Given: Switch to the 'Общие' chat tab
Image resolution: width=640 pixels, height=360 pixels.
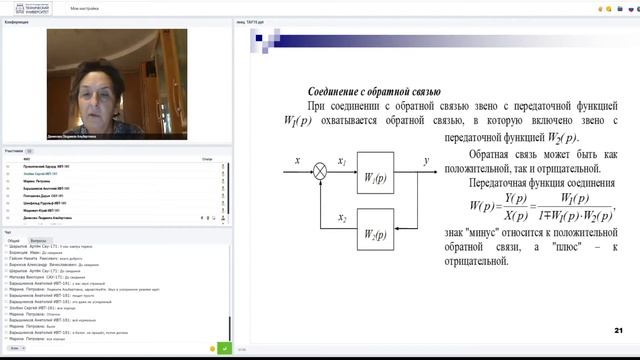Looking at the screenshot, I should (x=13, y=241).
